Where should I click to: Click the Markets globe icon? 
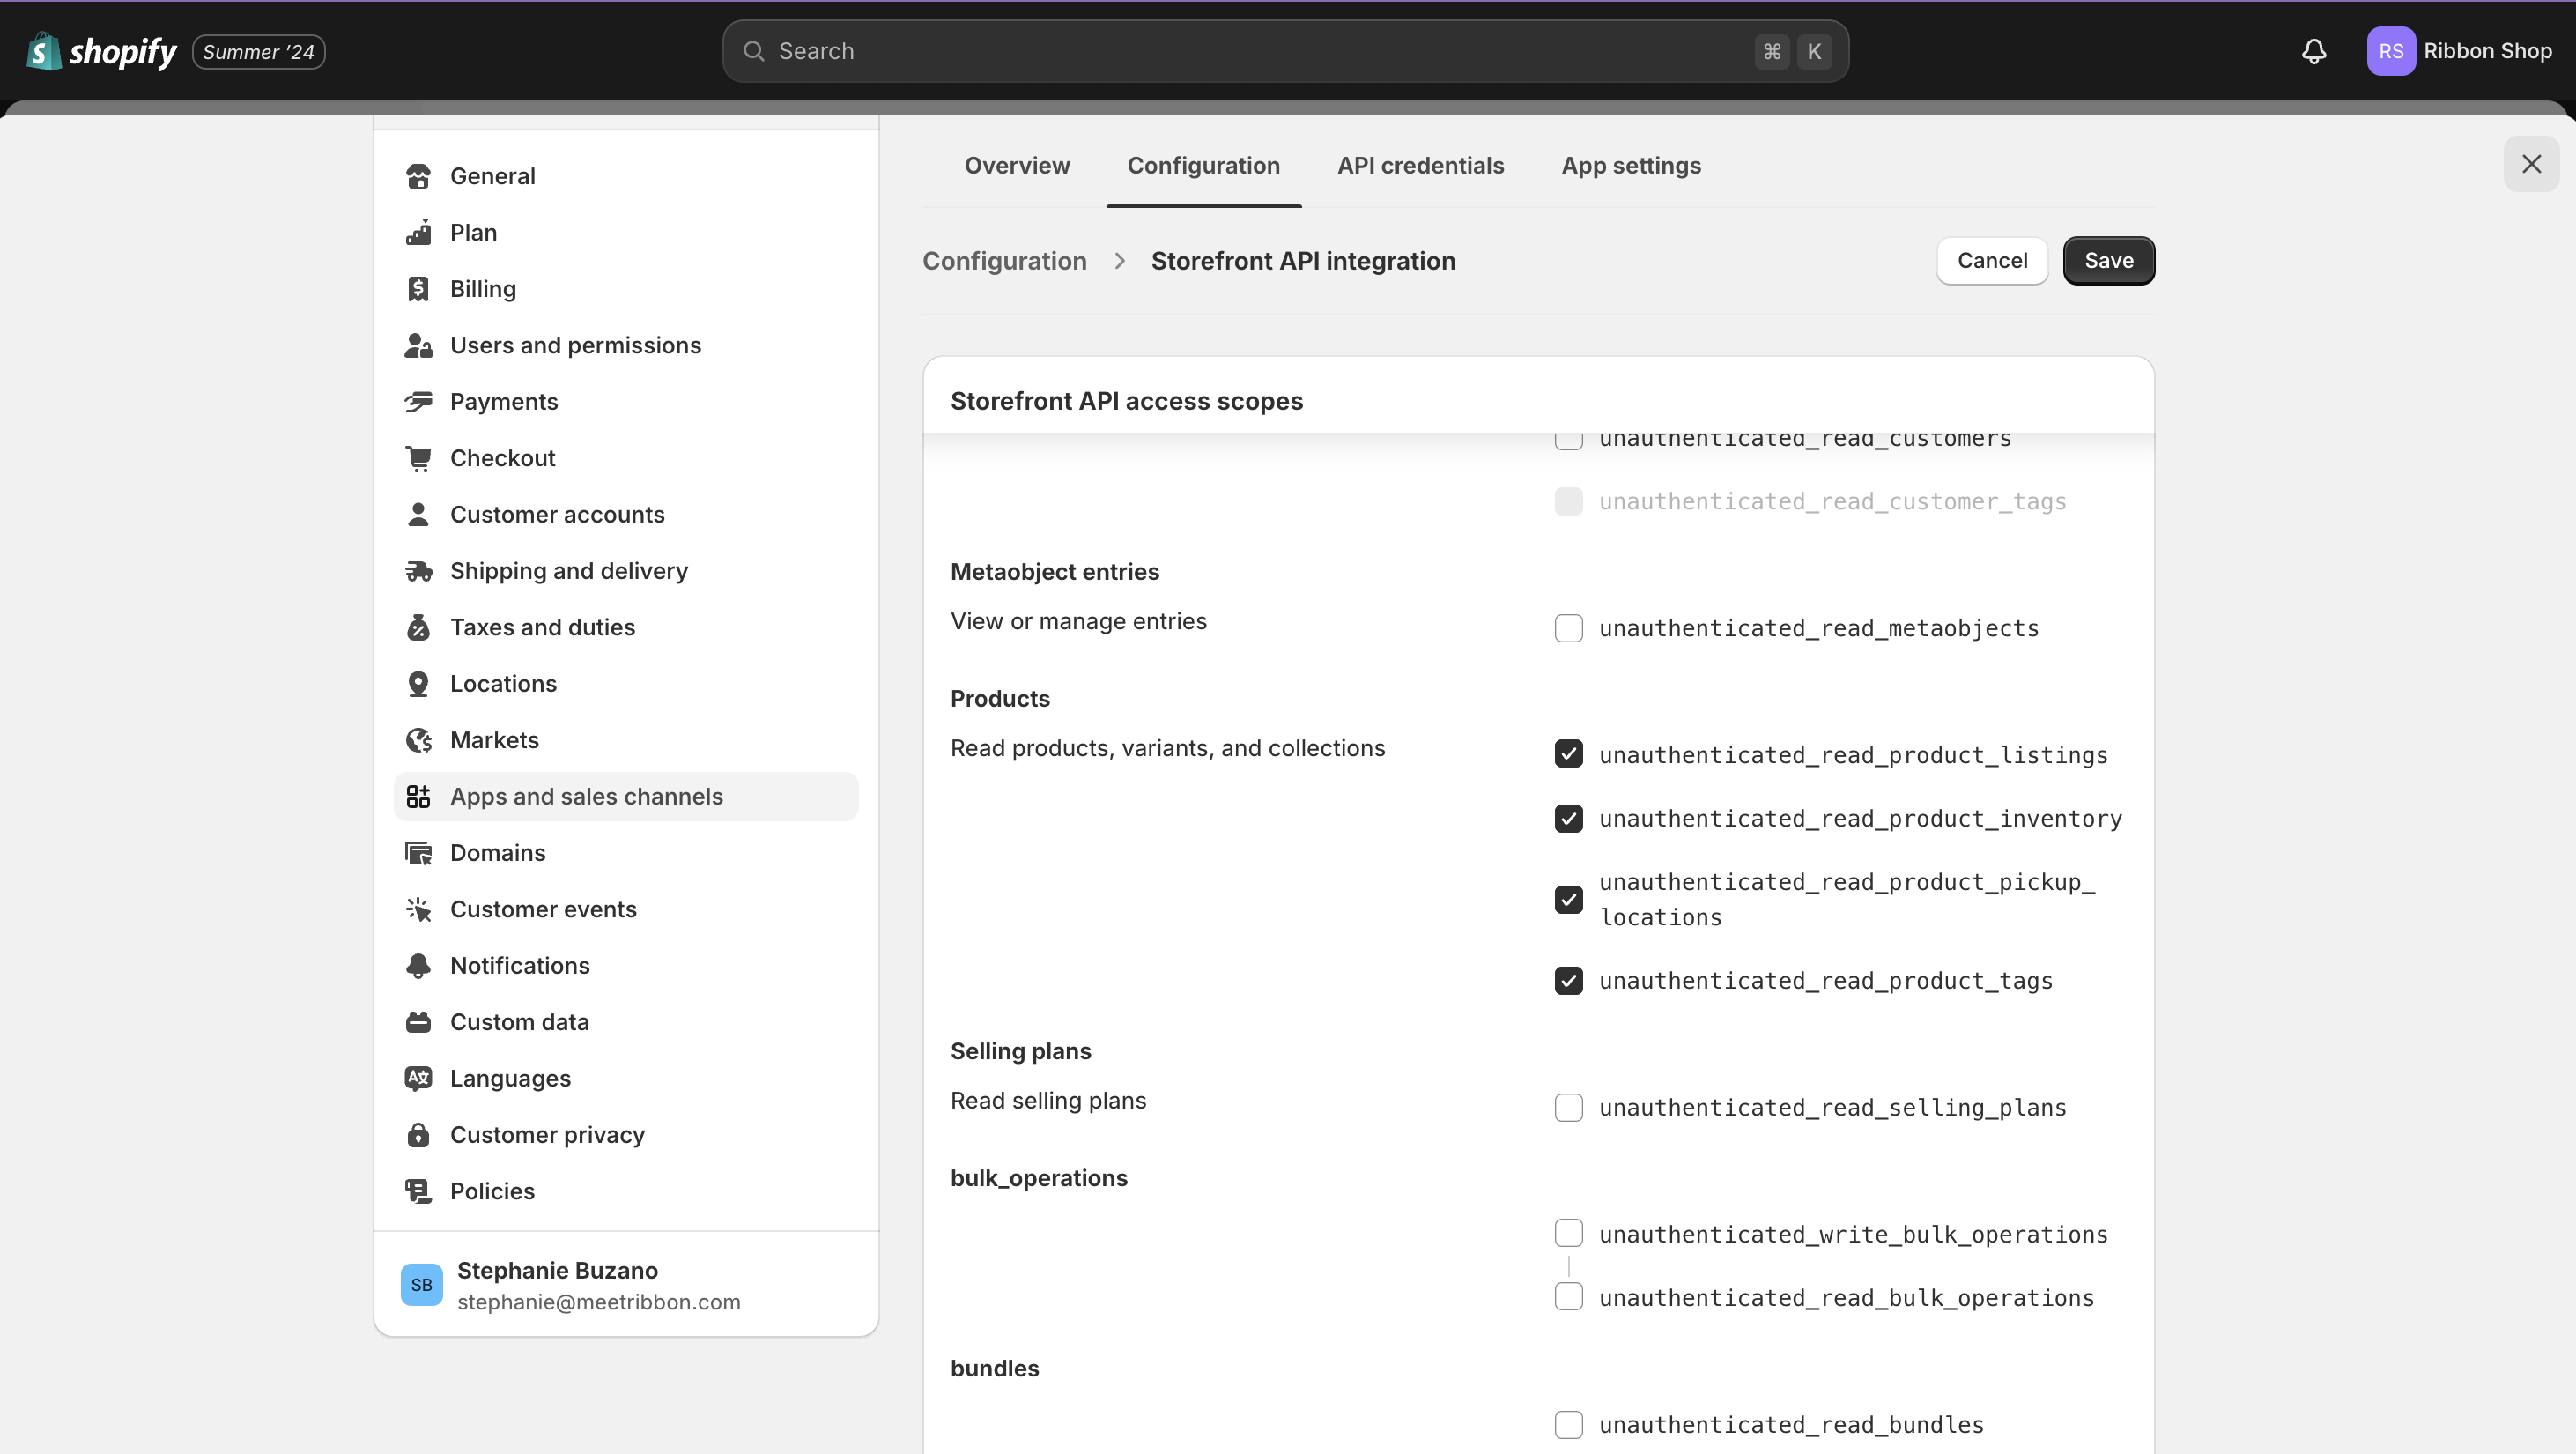coord(418,740)
